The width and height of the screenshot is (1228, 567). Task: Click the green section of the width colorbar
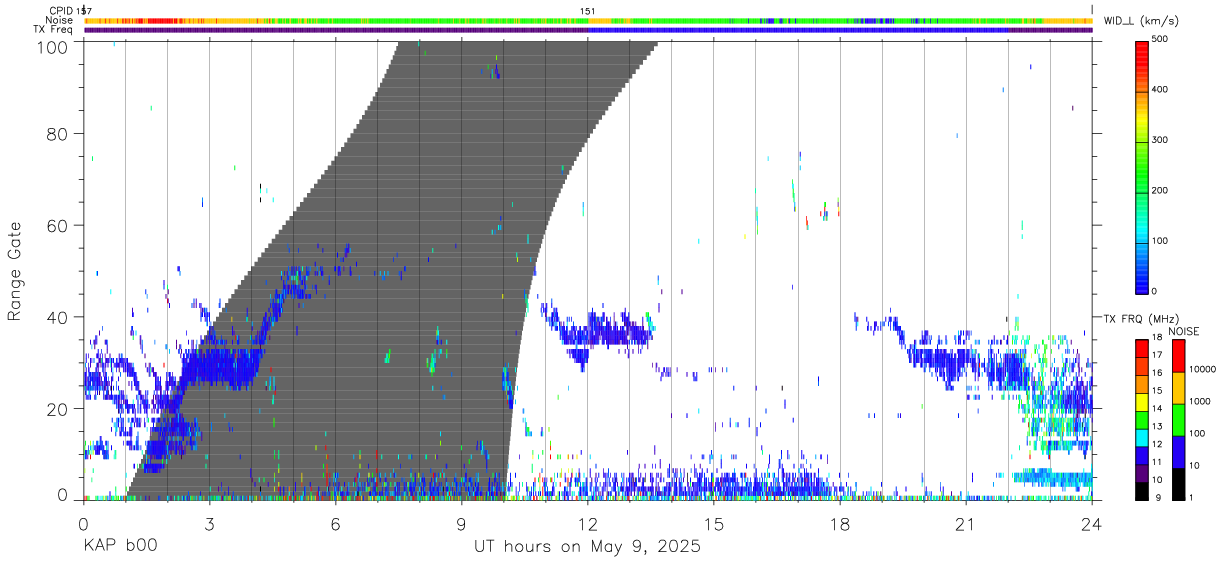1141,170
